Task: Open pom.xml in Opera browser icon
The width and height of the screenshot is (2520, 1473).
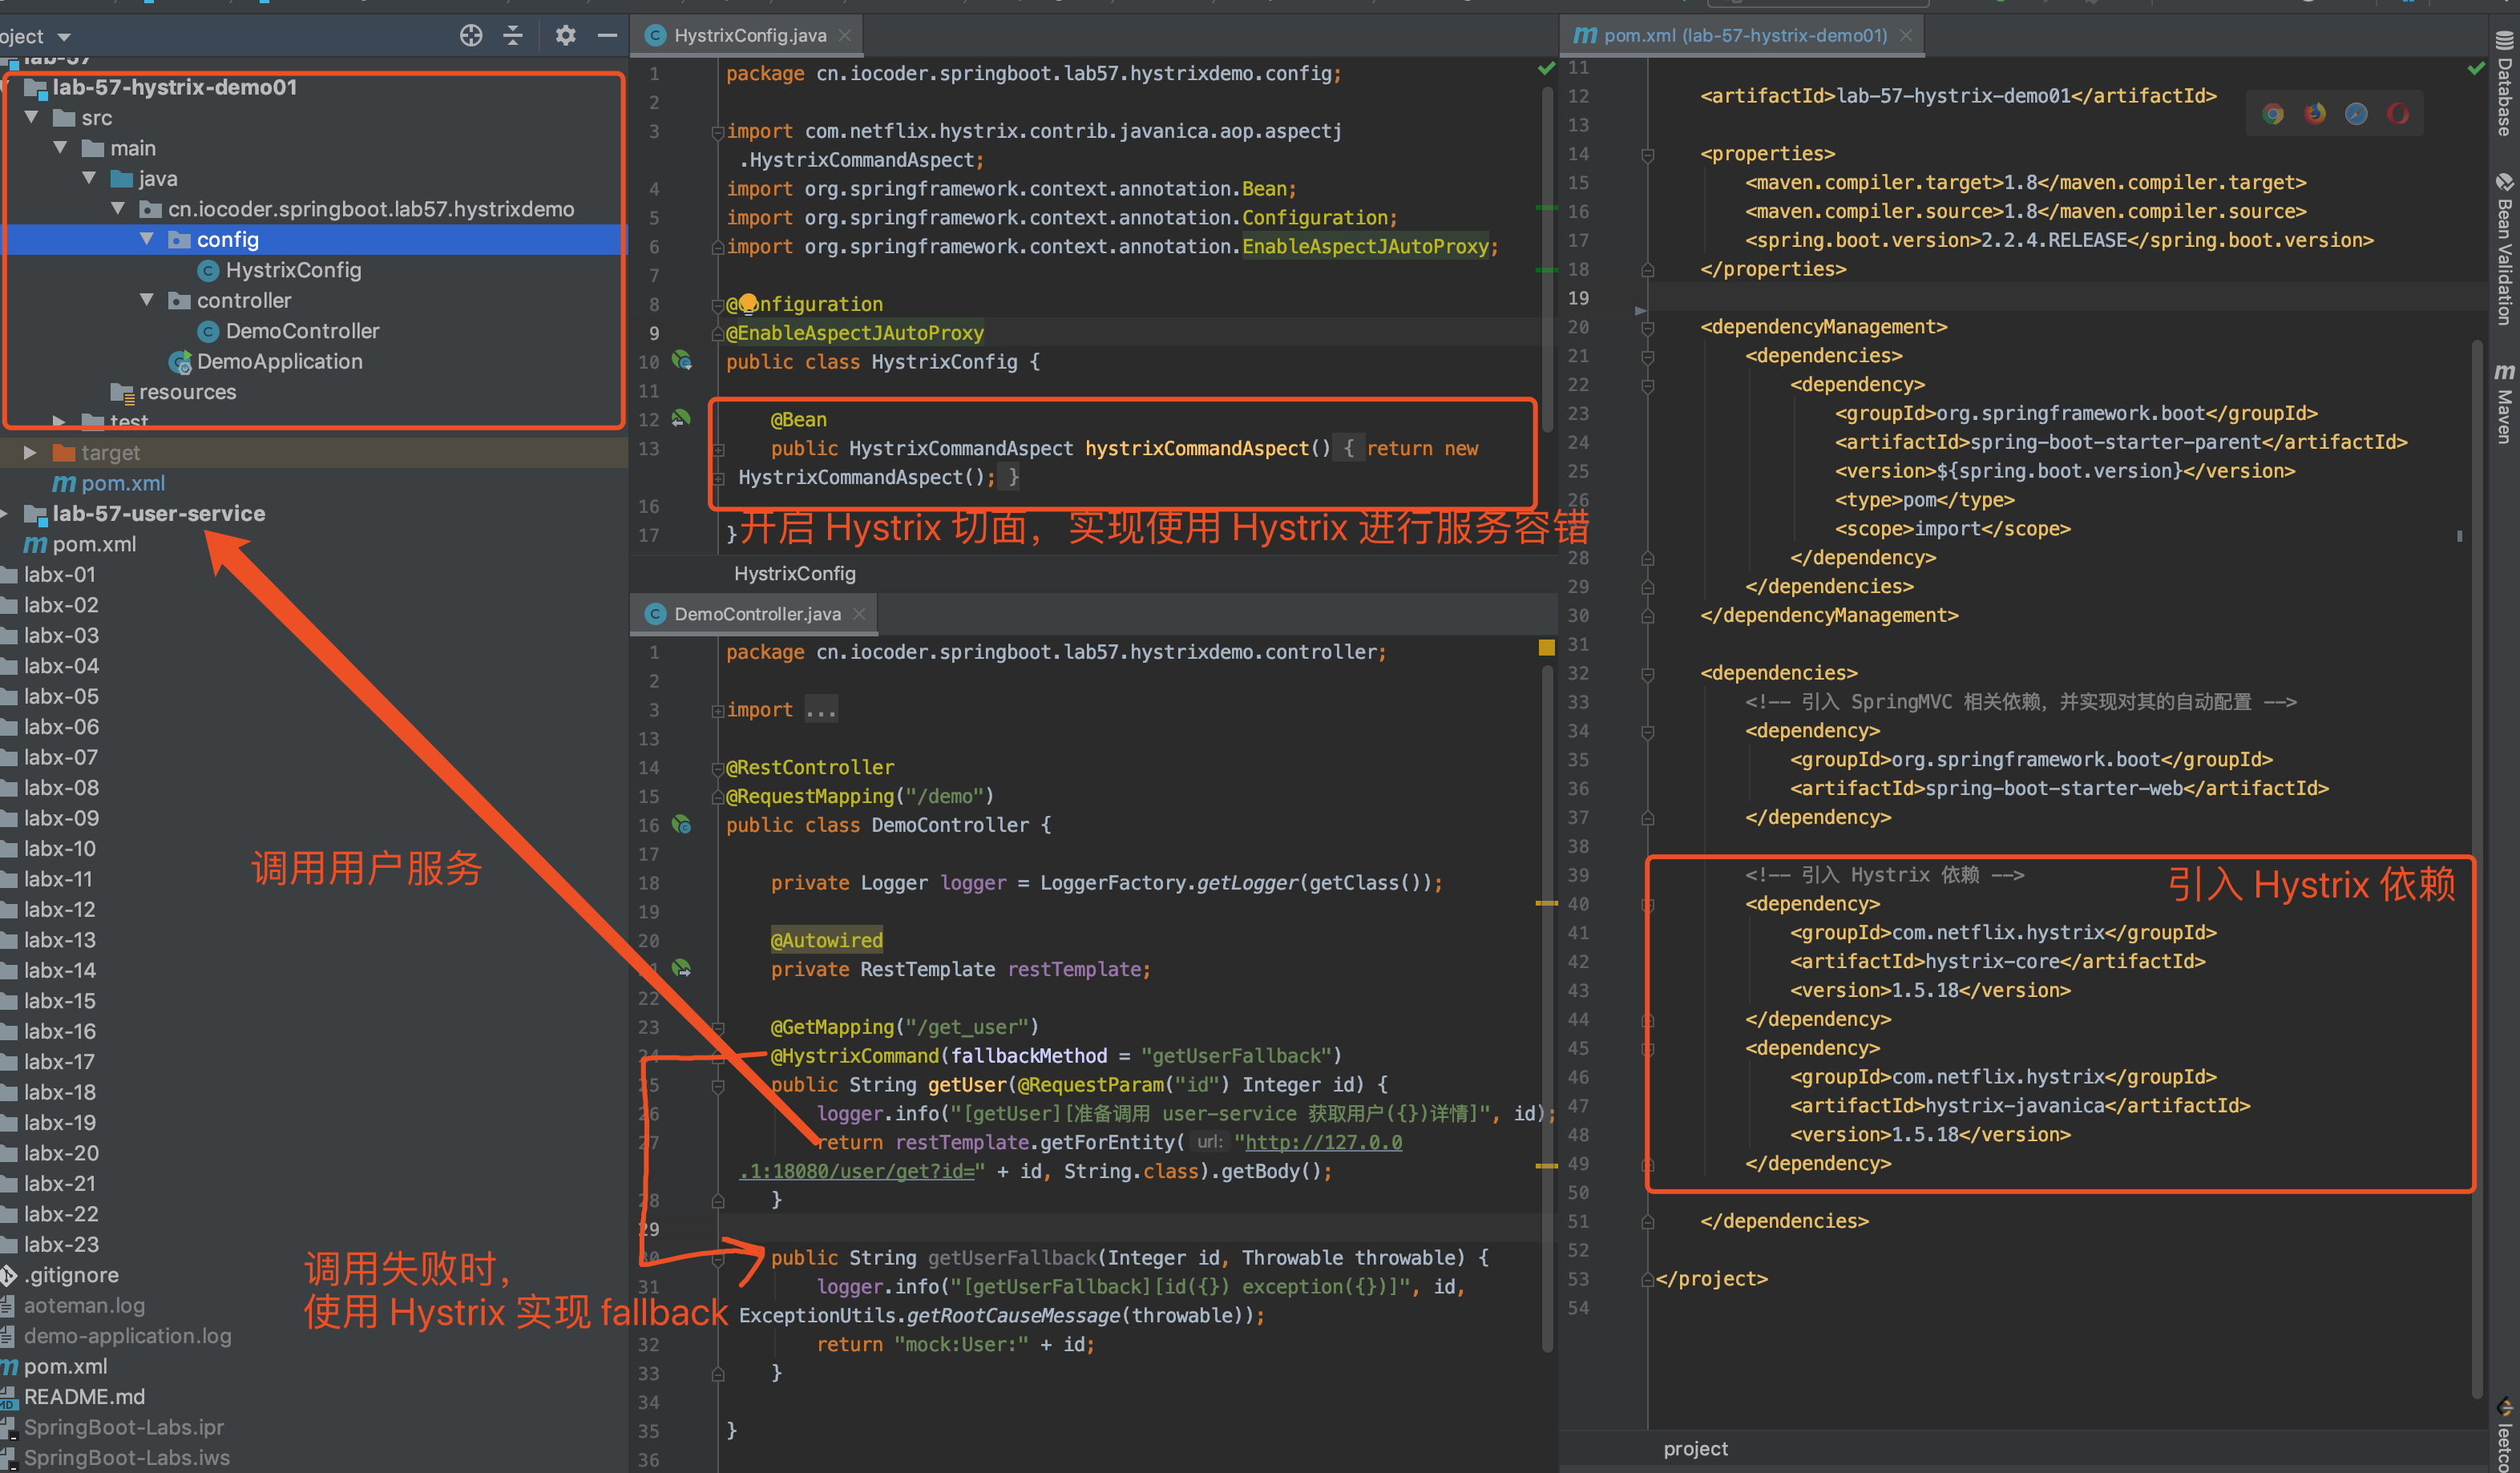Action: click(x=2398, y=114)
